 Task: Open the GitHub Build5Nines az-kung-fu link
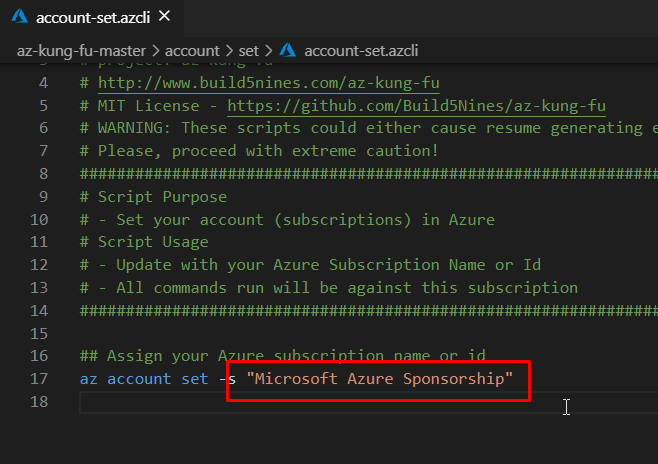(416, 105)
